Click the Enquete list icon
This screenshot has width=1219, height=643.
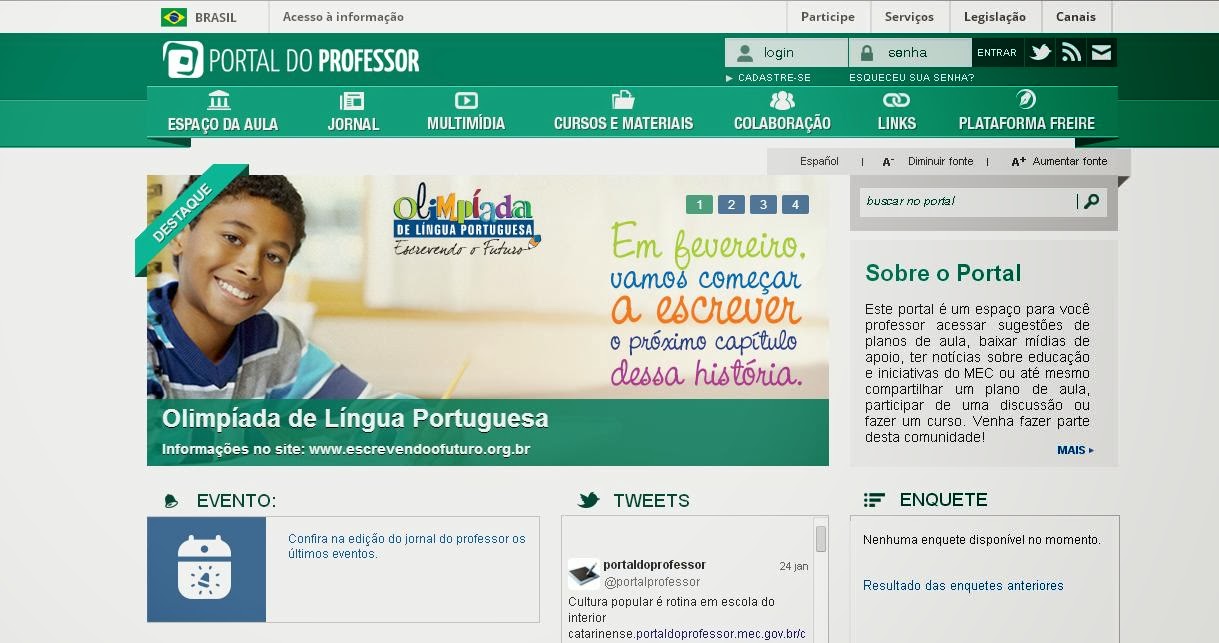tap(875, 500)
